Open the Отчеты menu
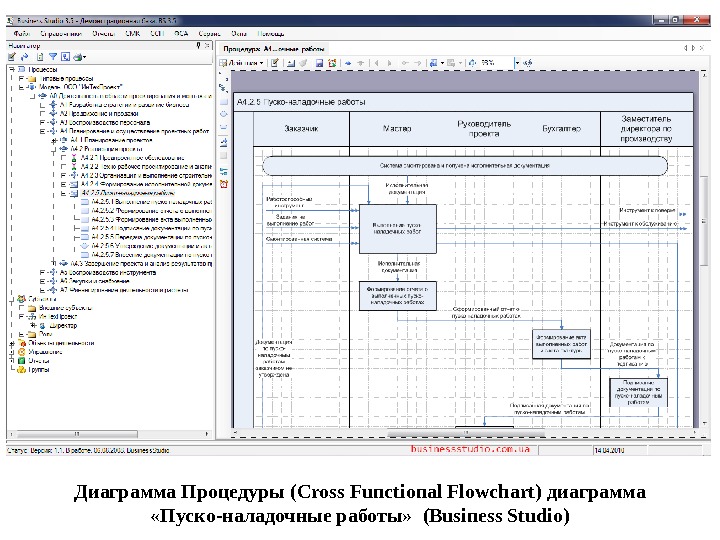The width and height of the screenshot is (720, 540). [x=103, y=34]
